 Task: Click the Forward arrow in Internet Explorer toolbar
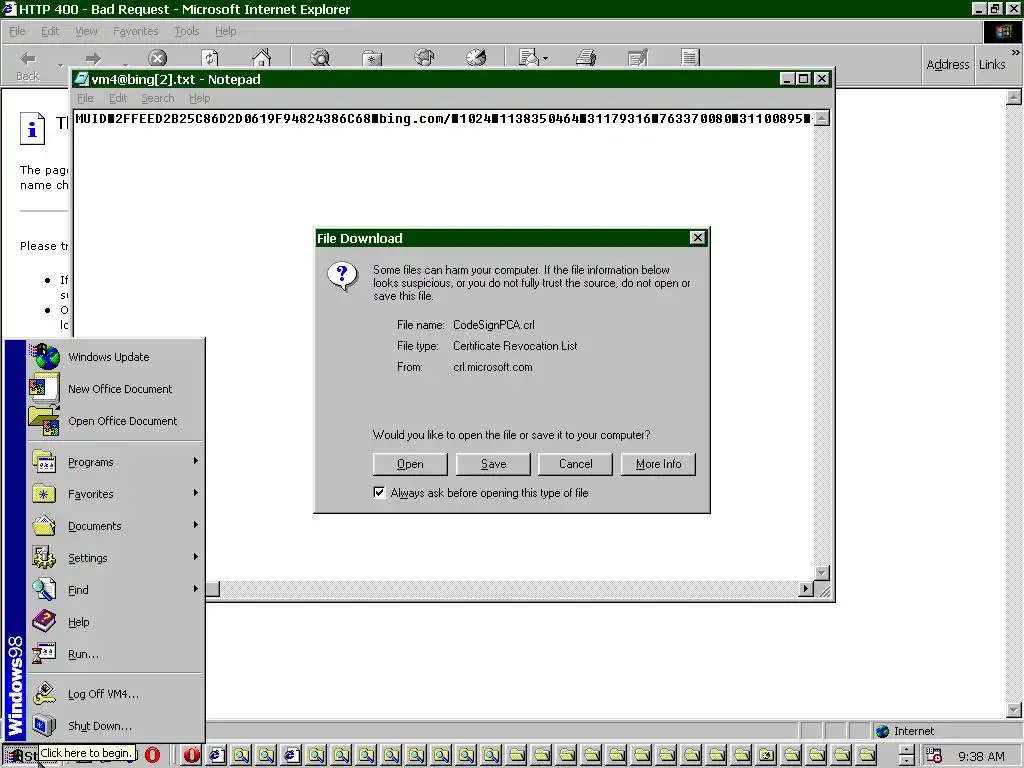(x=93, y=59)
